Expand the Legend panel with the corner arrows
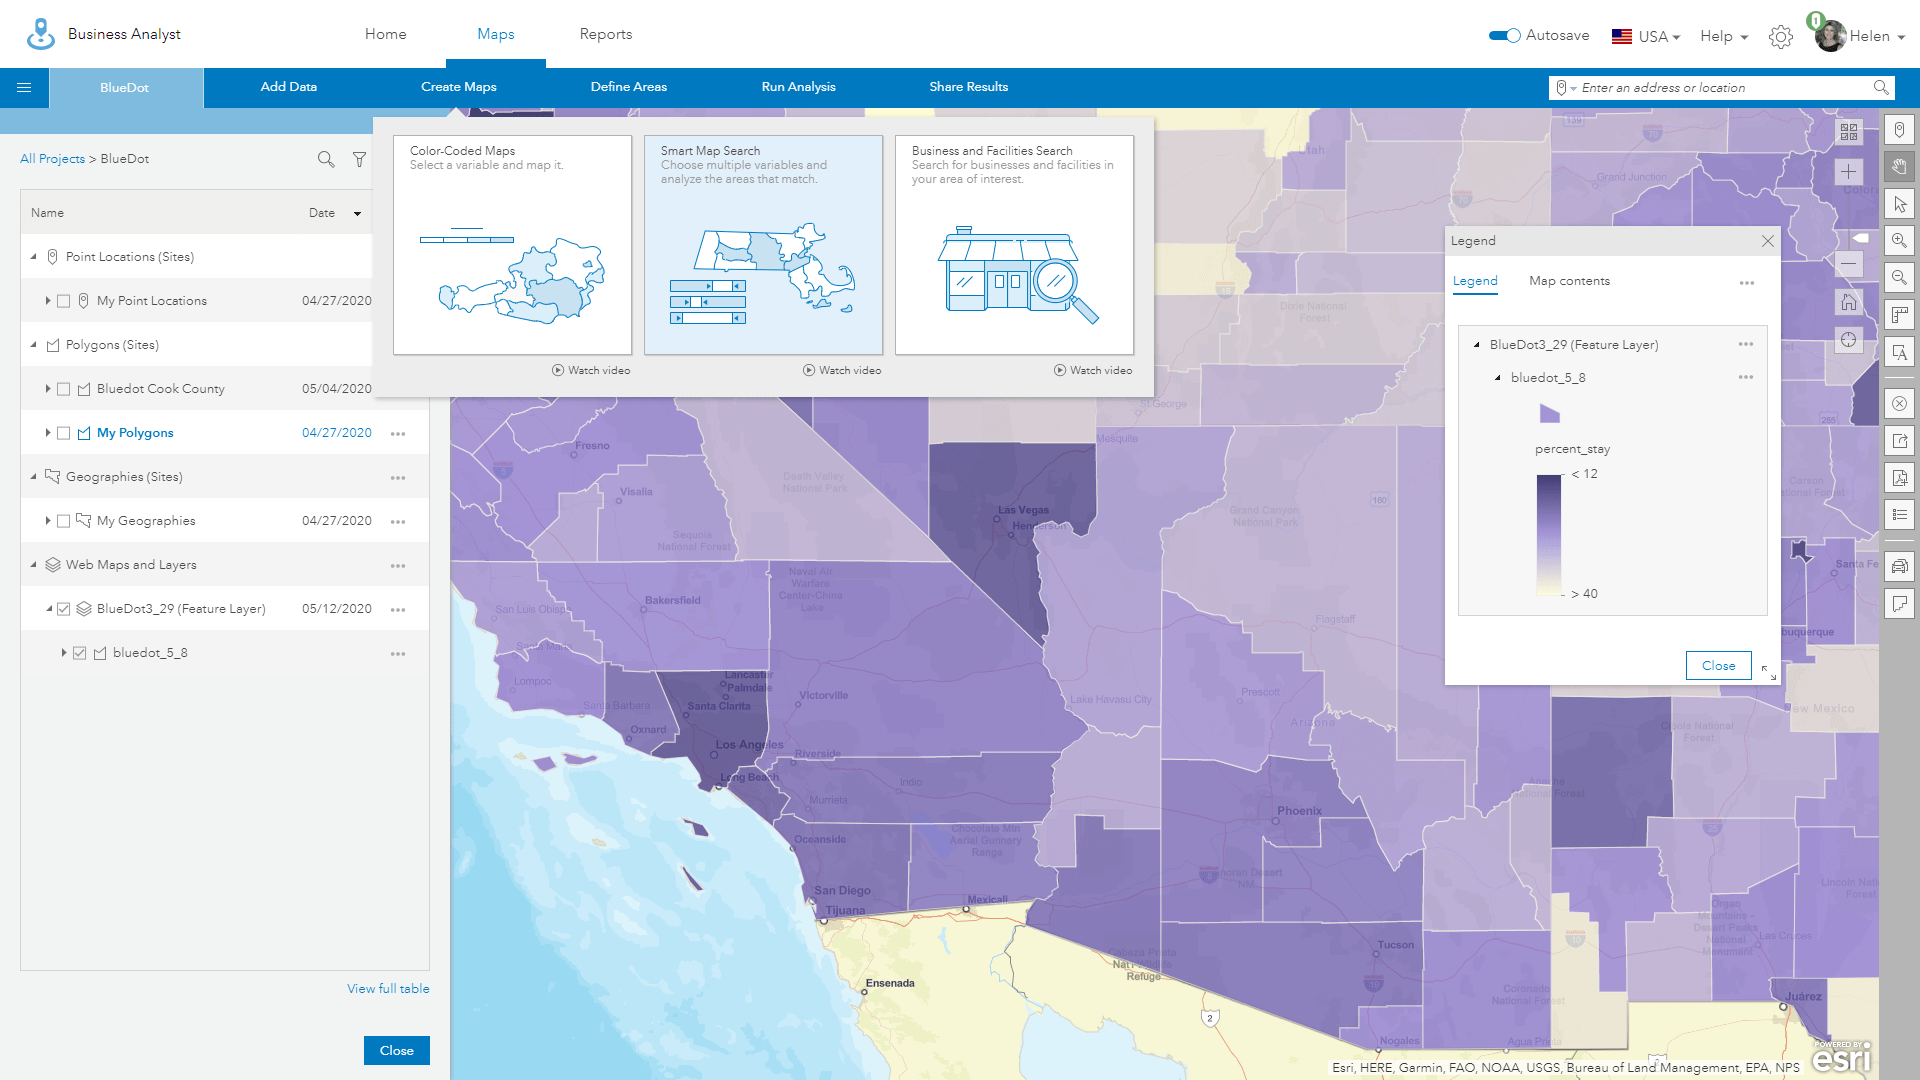 [x=1769, y=673]
